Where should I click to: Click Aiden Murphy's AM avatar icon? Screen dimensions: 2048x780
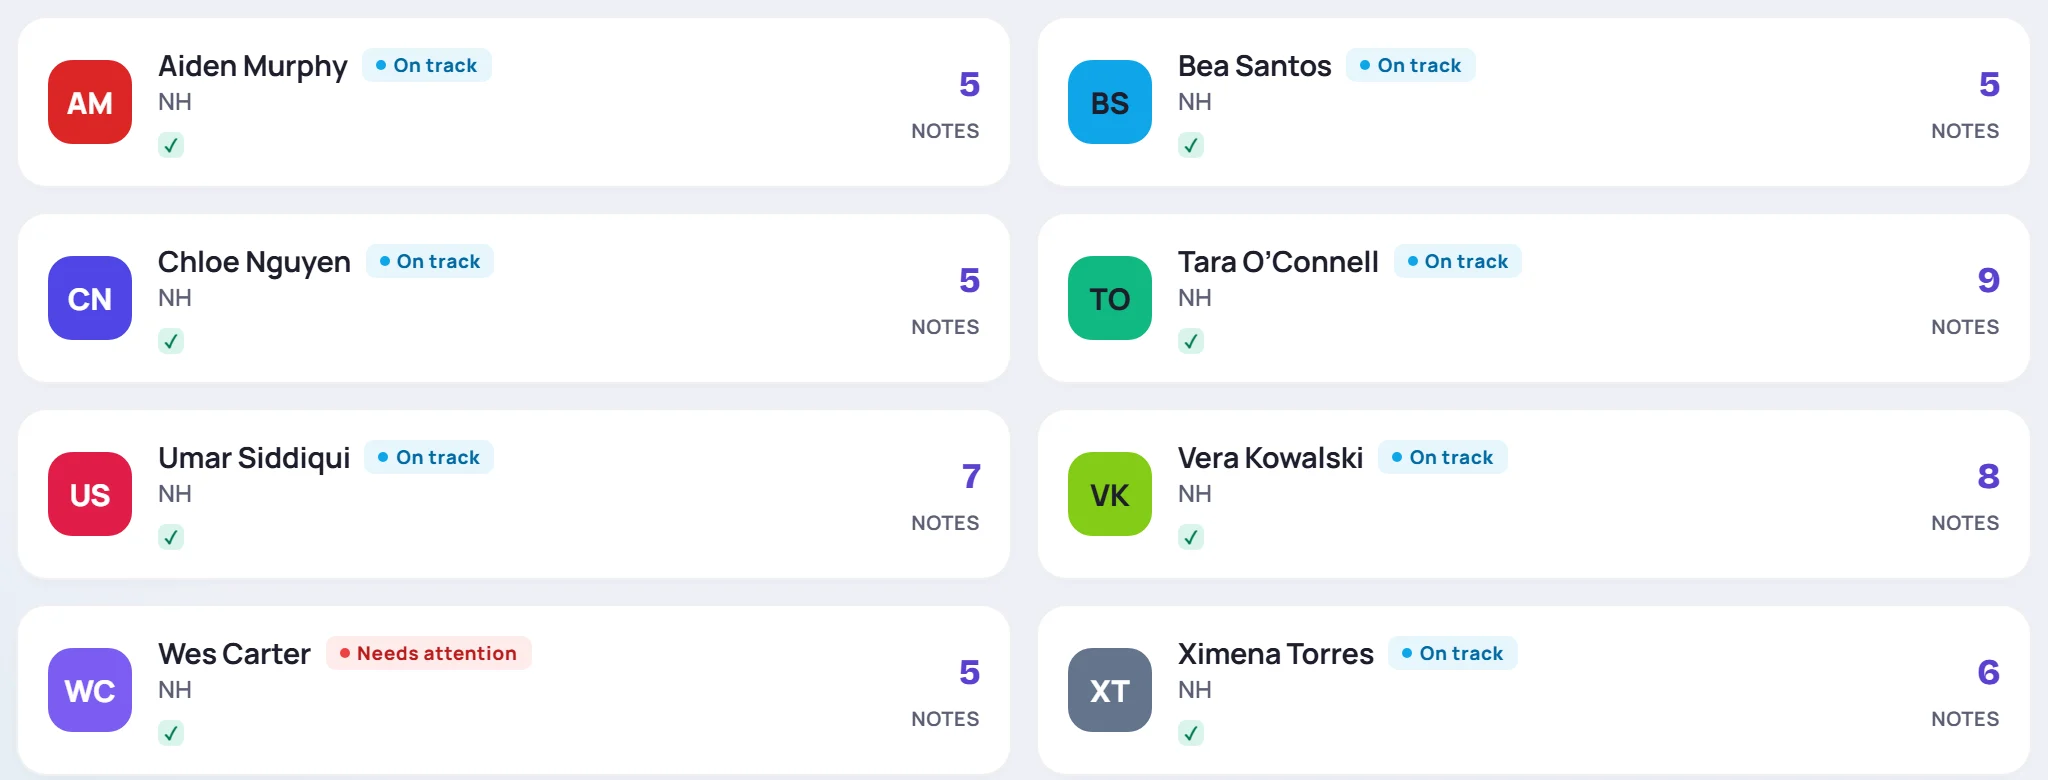(90, 102)
